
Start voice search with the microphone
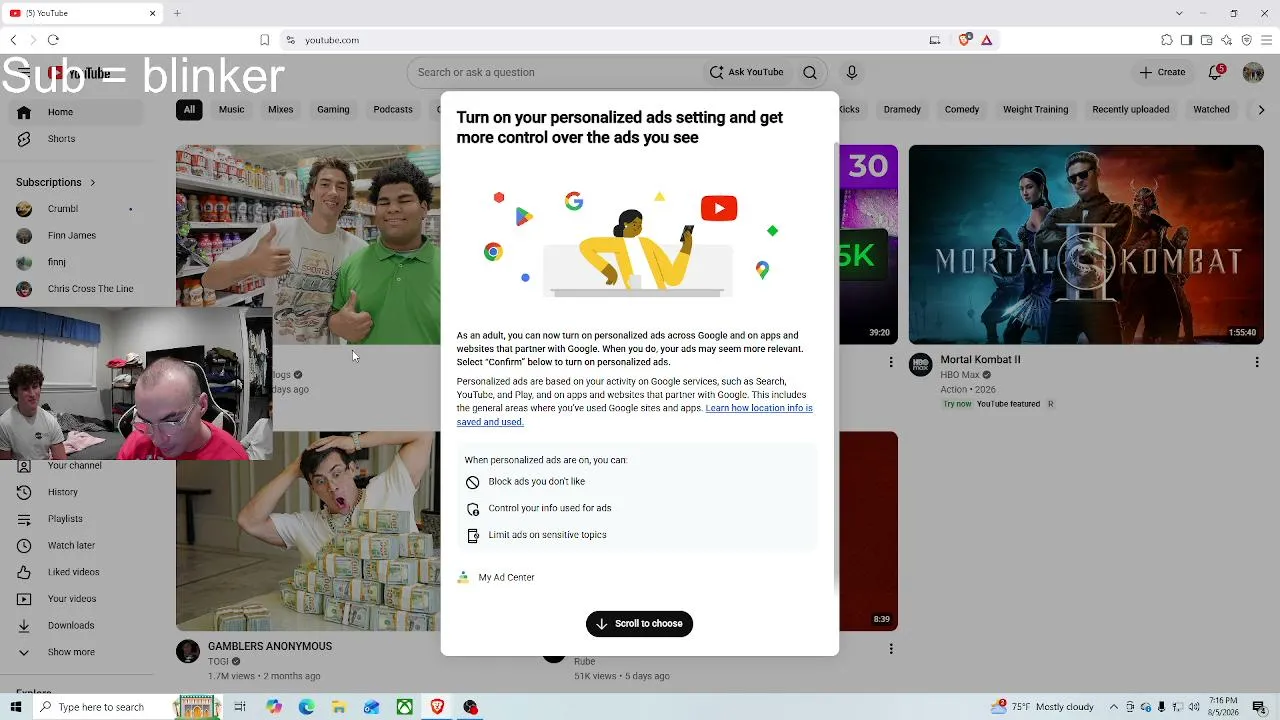pyautogui.click(x=852, y=72)
